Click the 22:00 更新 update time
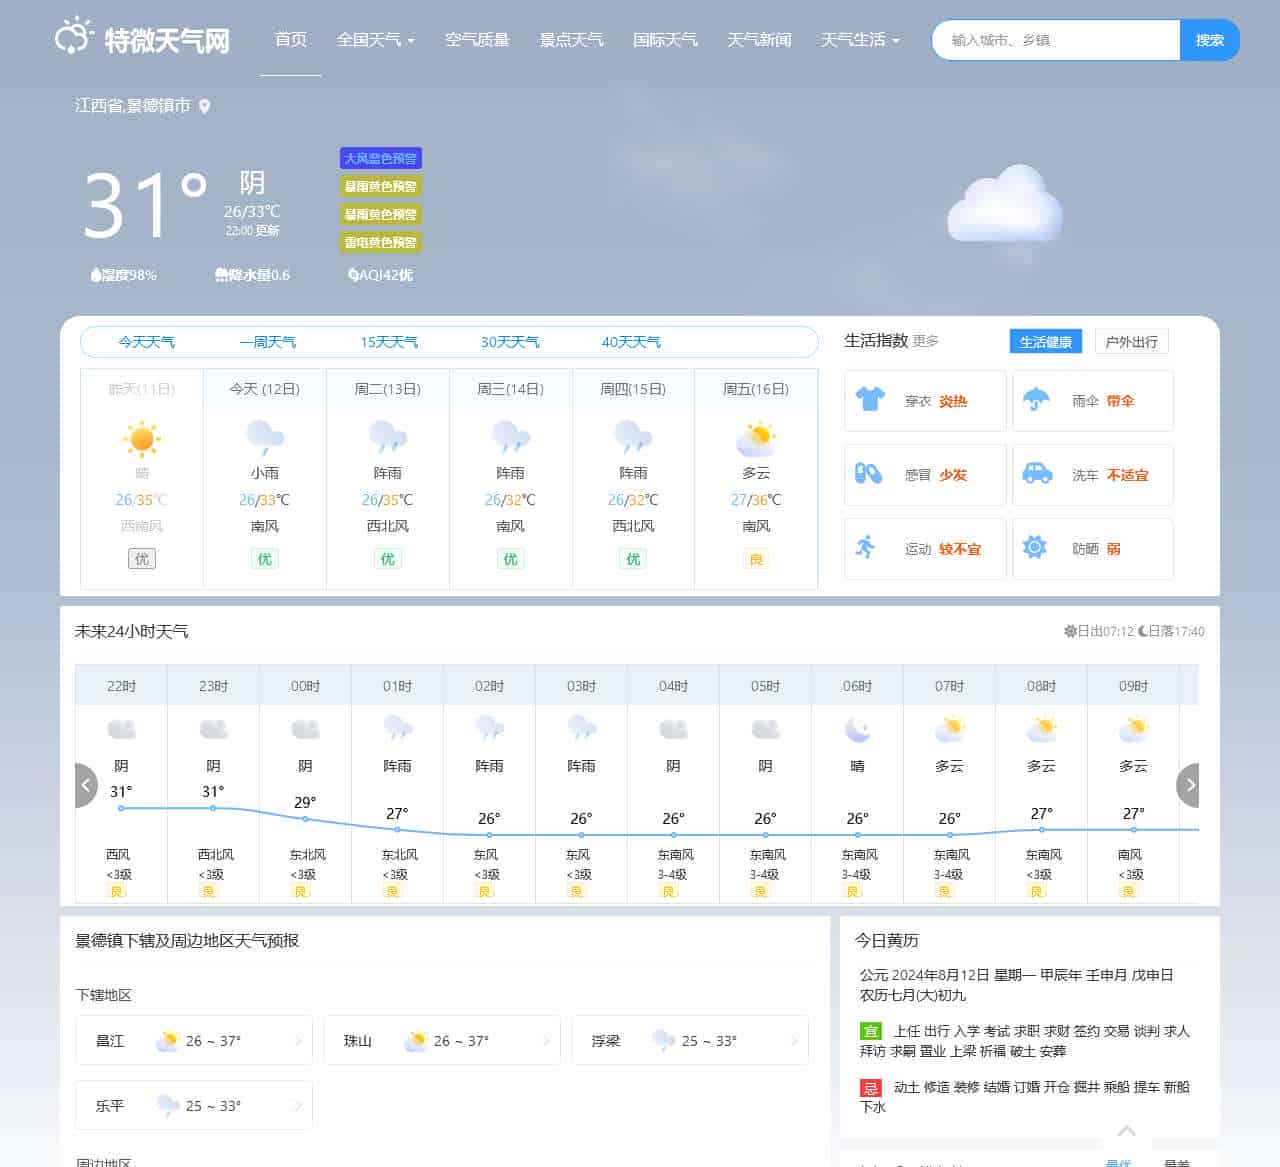Screen dimensions: 1280x1167 pos(252,230)
